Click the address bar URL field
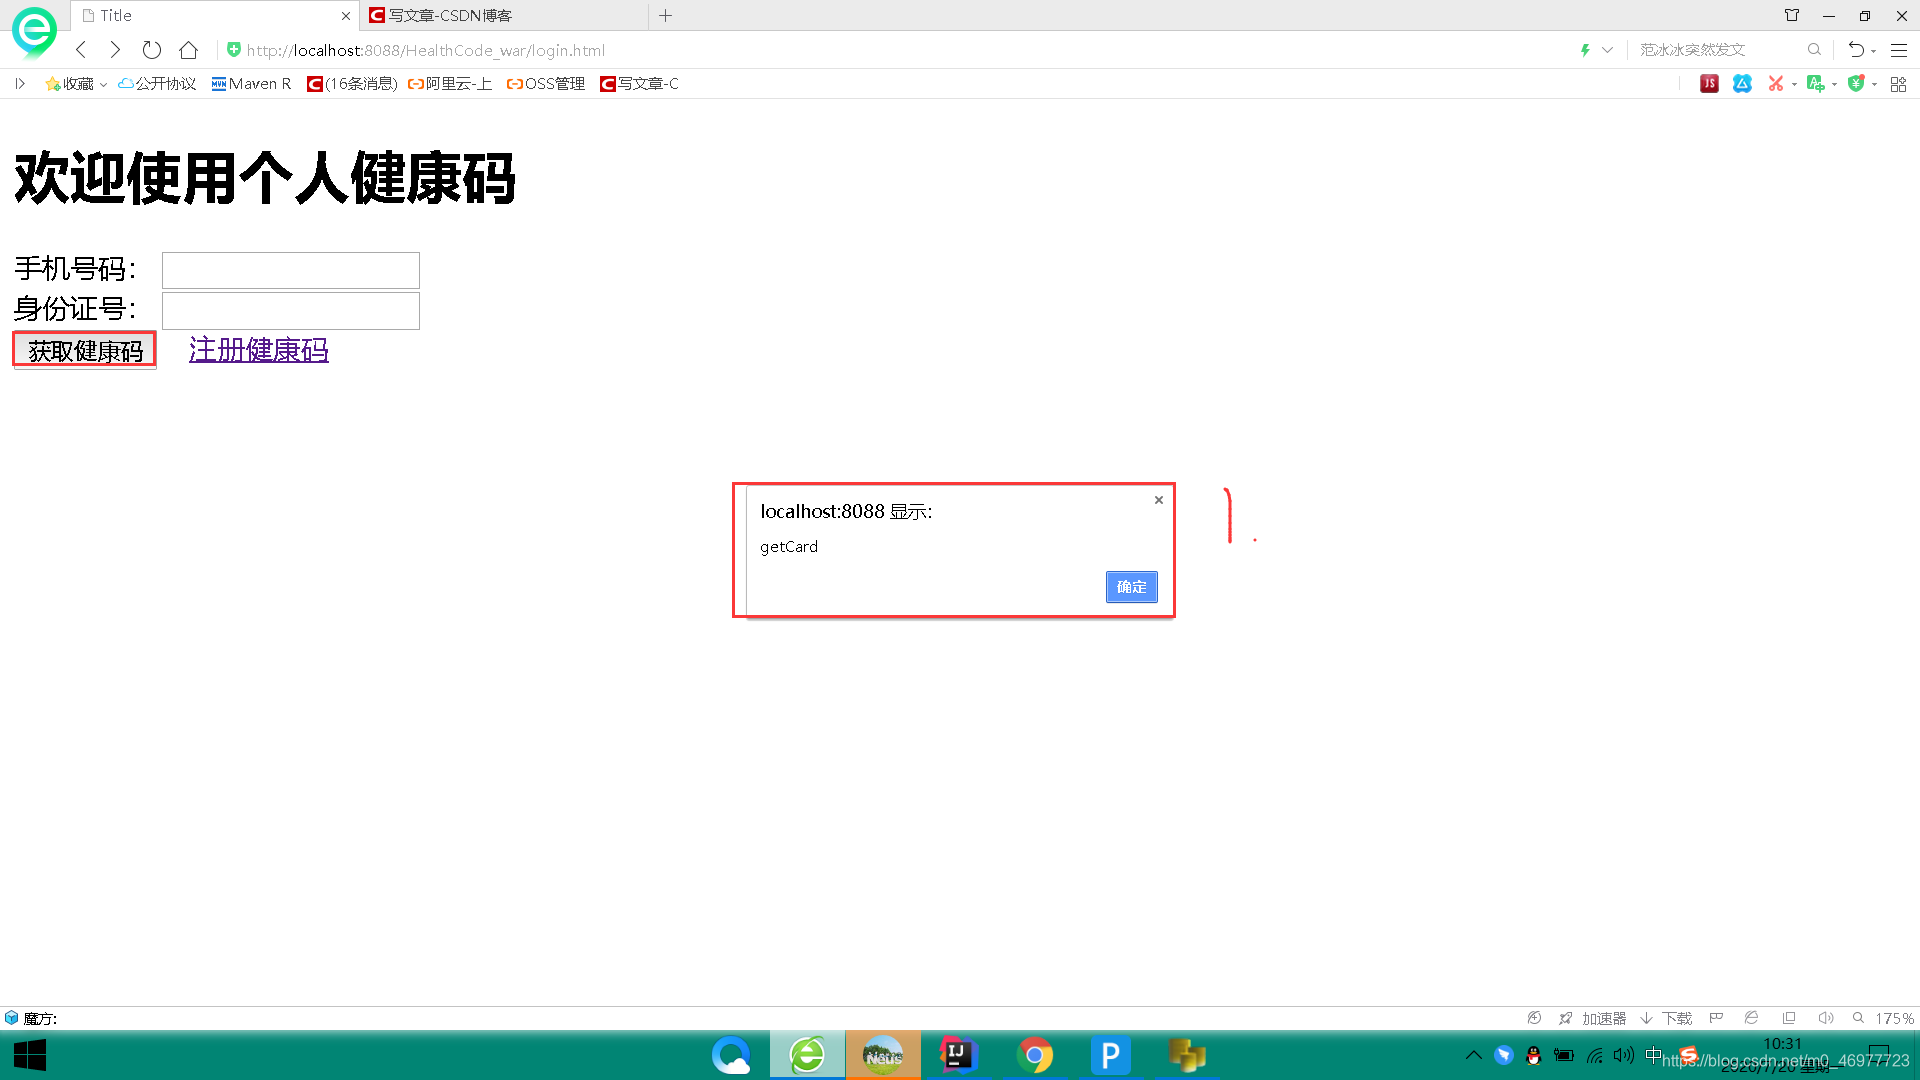This screenshot has width=1920, height=1080. tap(425, 50)
